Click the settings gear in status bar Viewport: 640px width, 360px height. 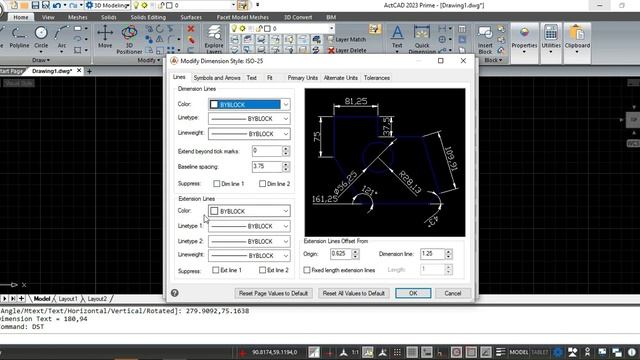pos(558,352)
